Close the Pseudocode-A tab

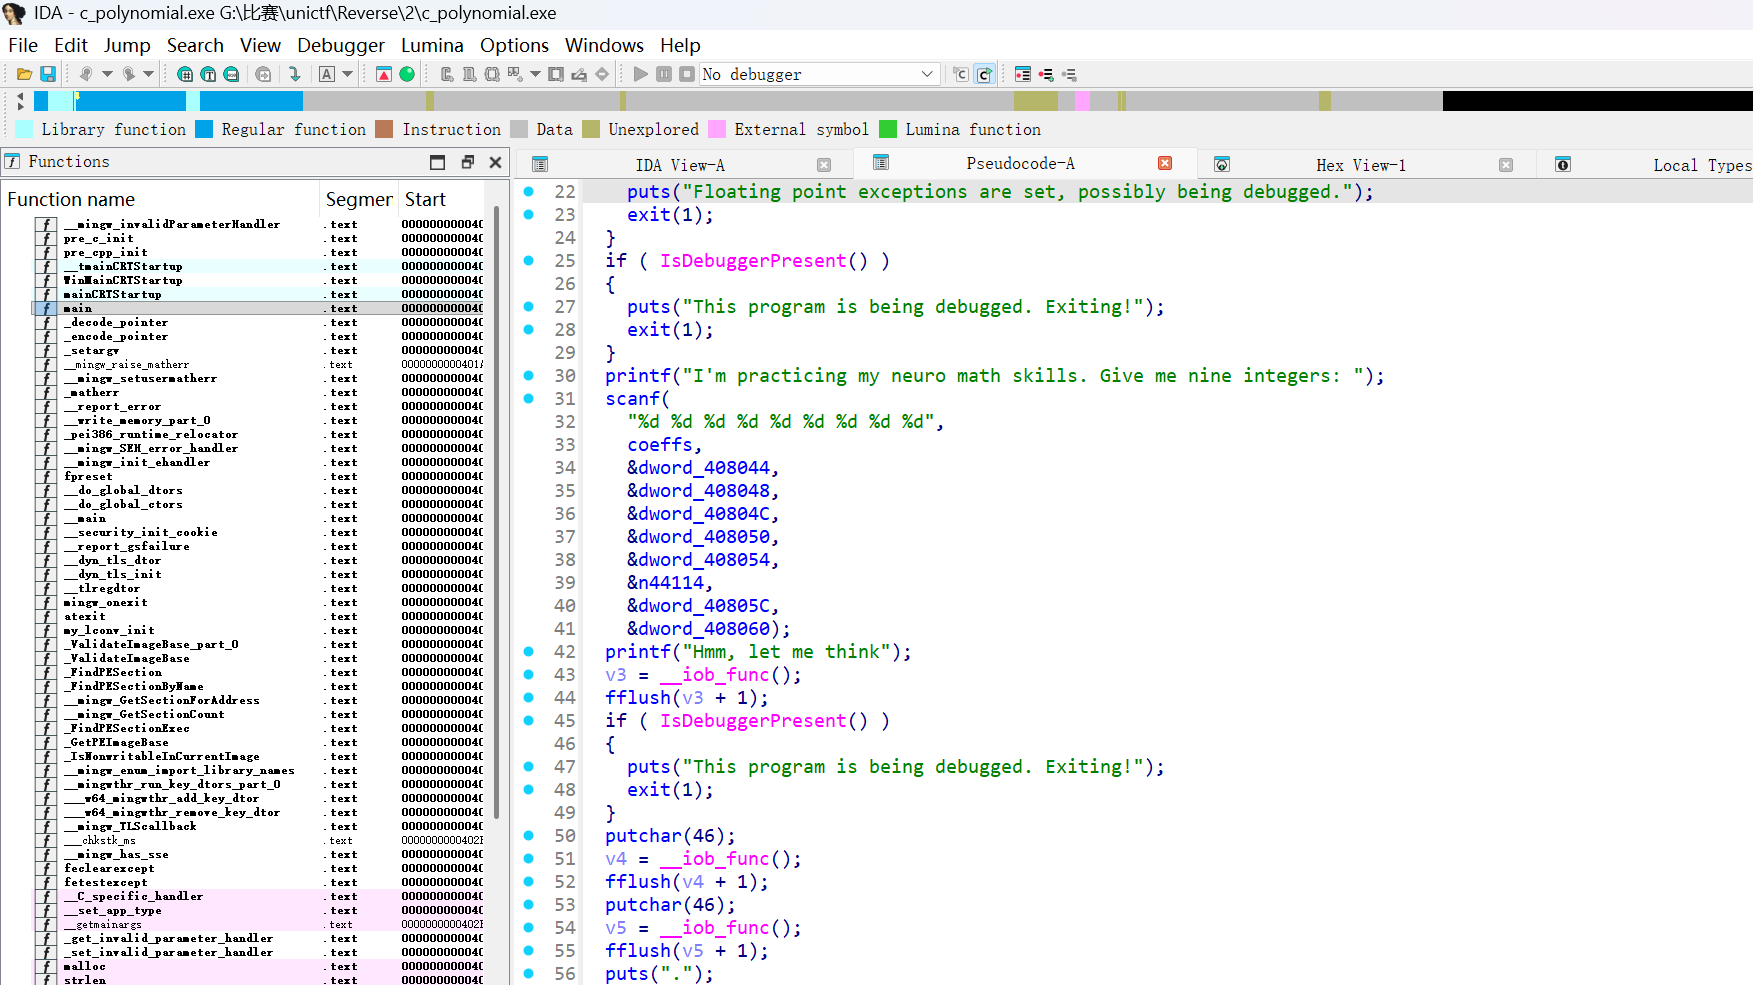(x=1165, y=163)
